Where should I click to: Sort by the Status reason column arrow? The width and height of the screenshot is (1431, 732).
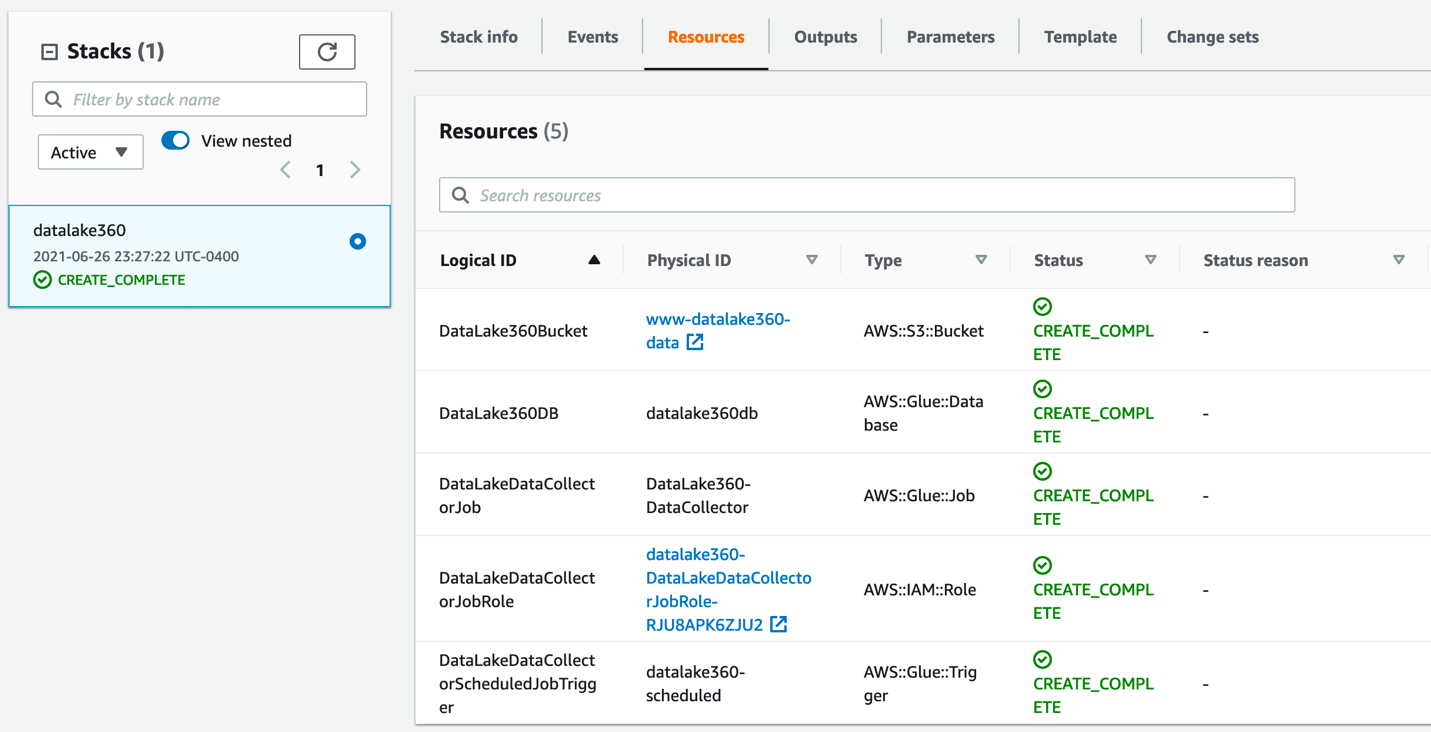tap(1399, 260)
